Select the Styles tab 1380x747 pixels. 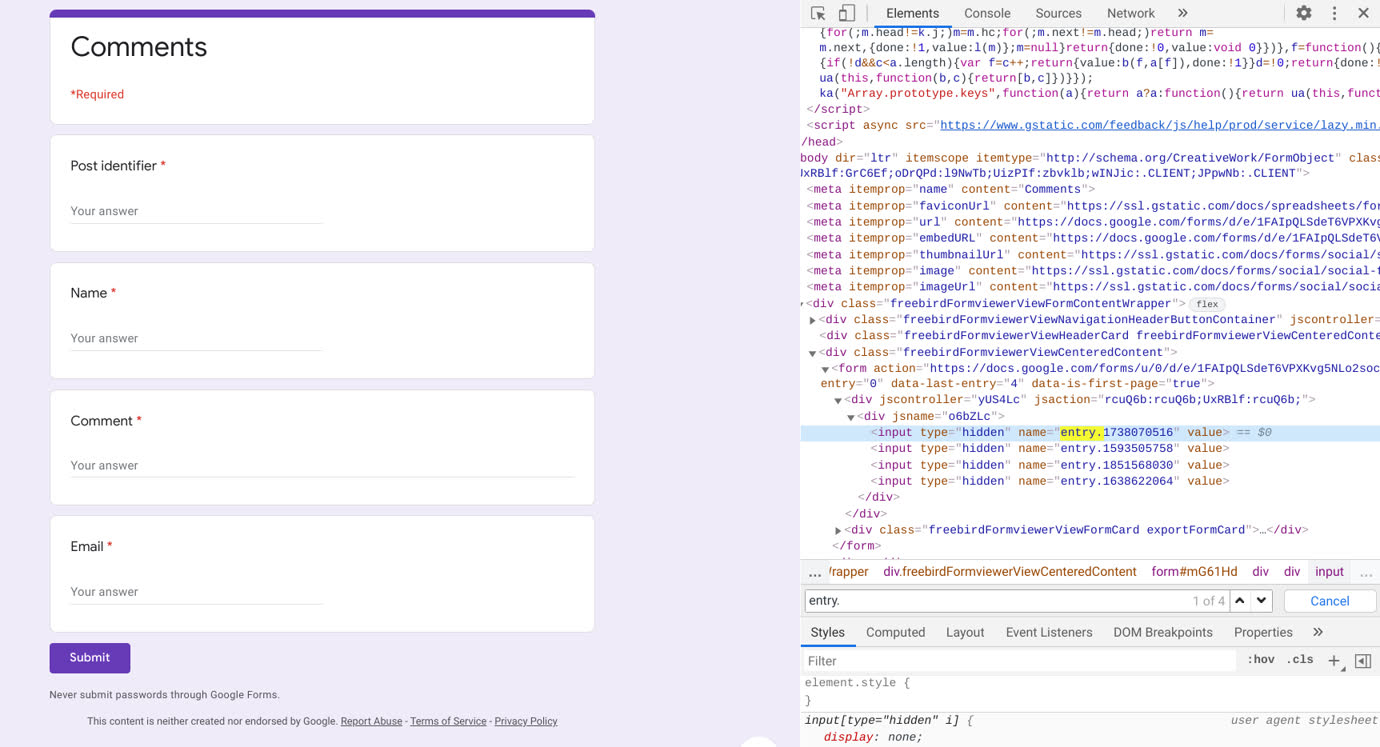coord(828,632)
